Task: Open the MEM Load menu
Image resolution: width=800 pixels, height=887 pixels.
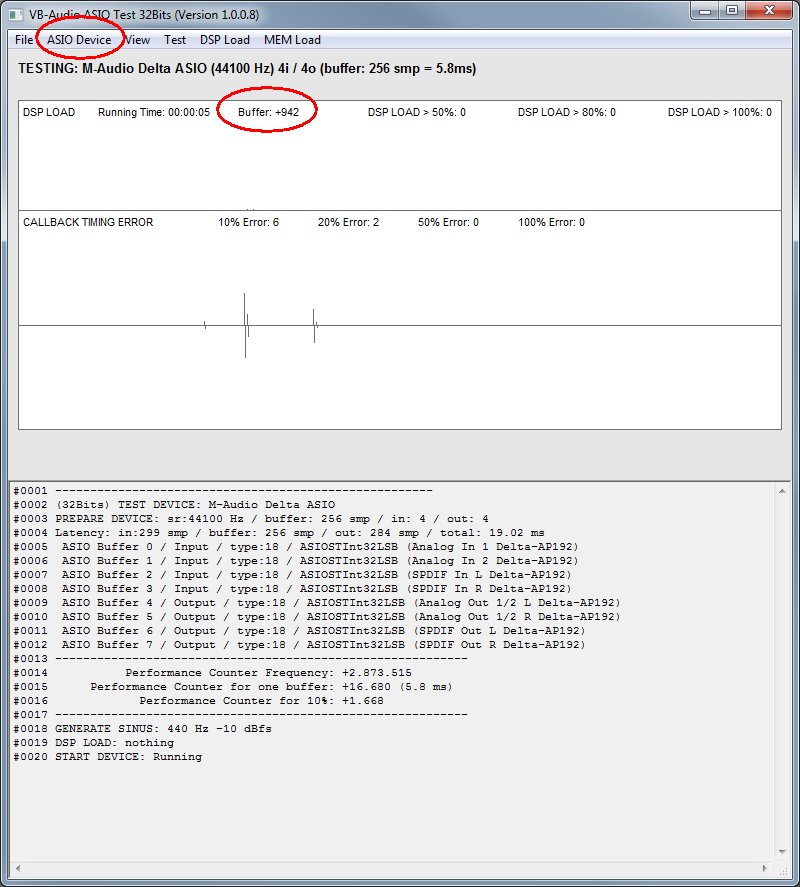Action: coord(292,40)
